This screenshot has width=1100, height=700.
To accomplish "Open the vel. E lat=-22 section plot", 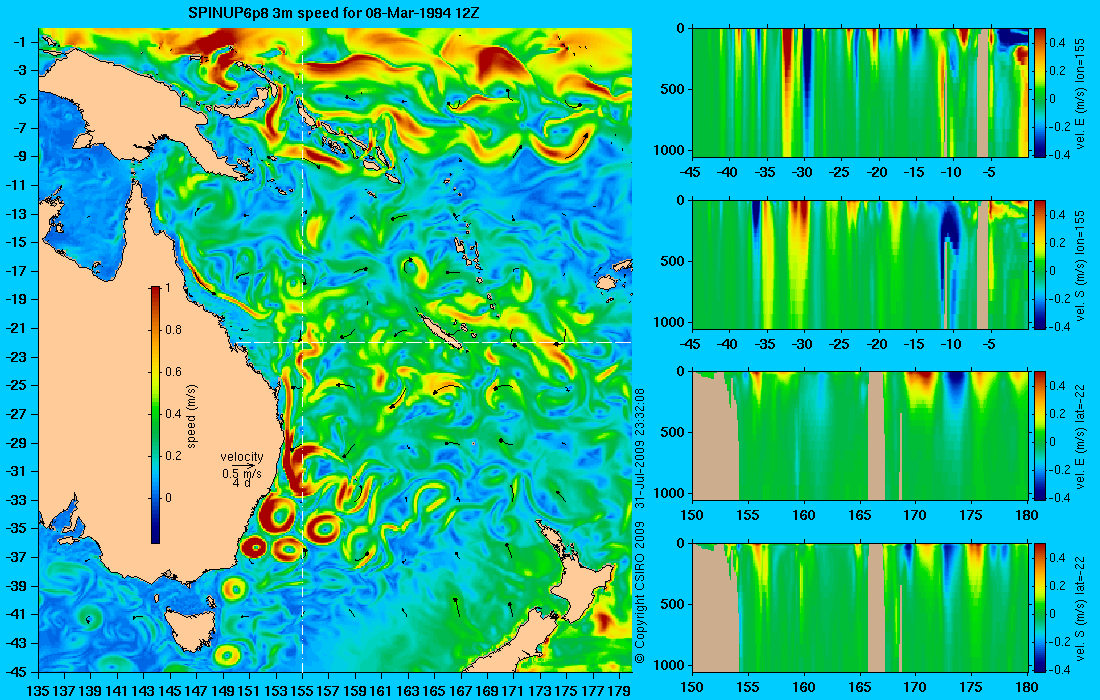I will 859,436.
